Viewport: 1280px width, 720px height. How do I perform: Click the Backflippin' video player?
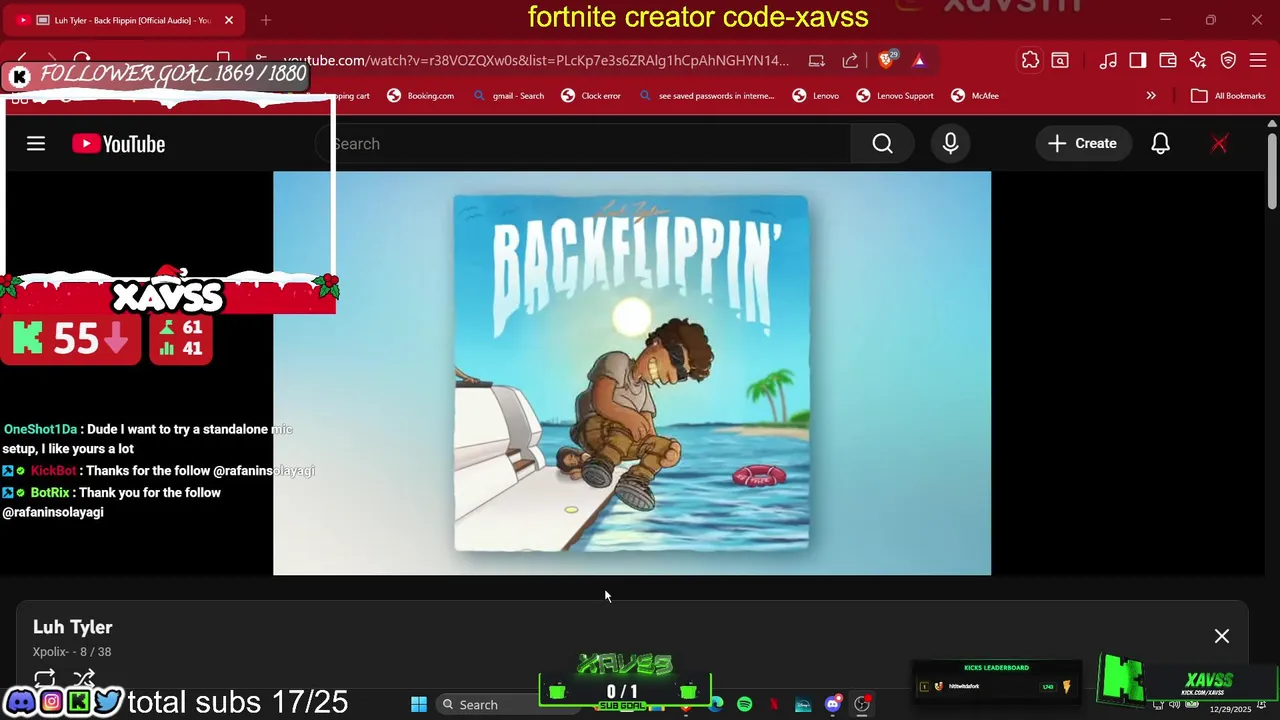(x=632, y=373)
